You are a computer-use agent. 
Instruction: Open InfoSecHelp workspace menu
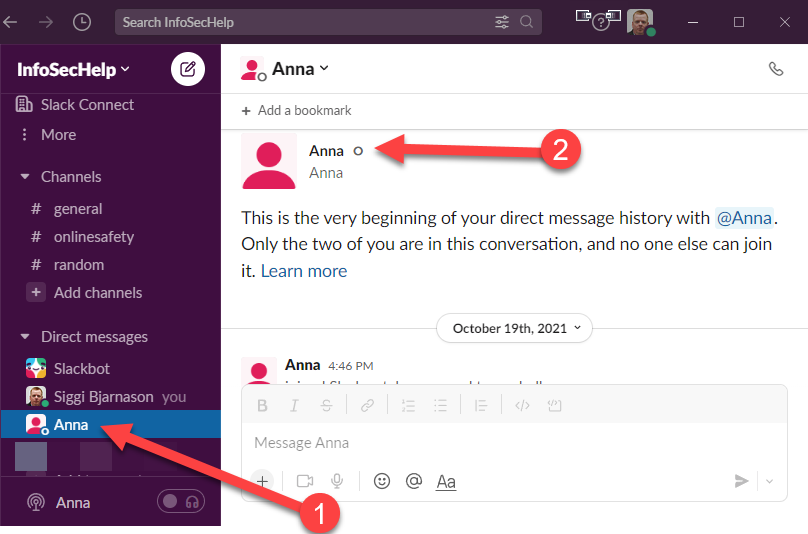(73, 70)
